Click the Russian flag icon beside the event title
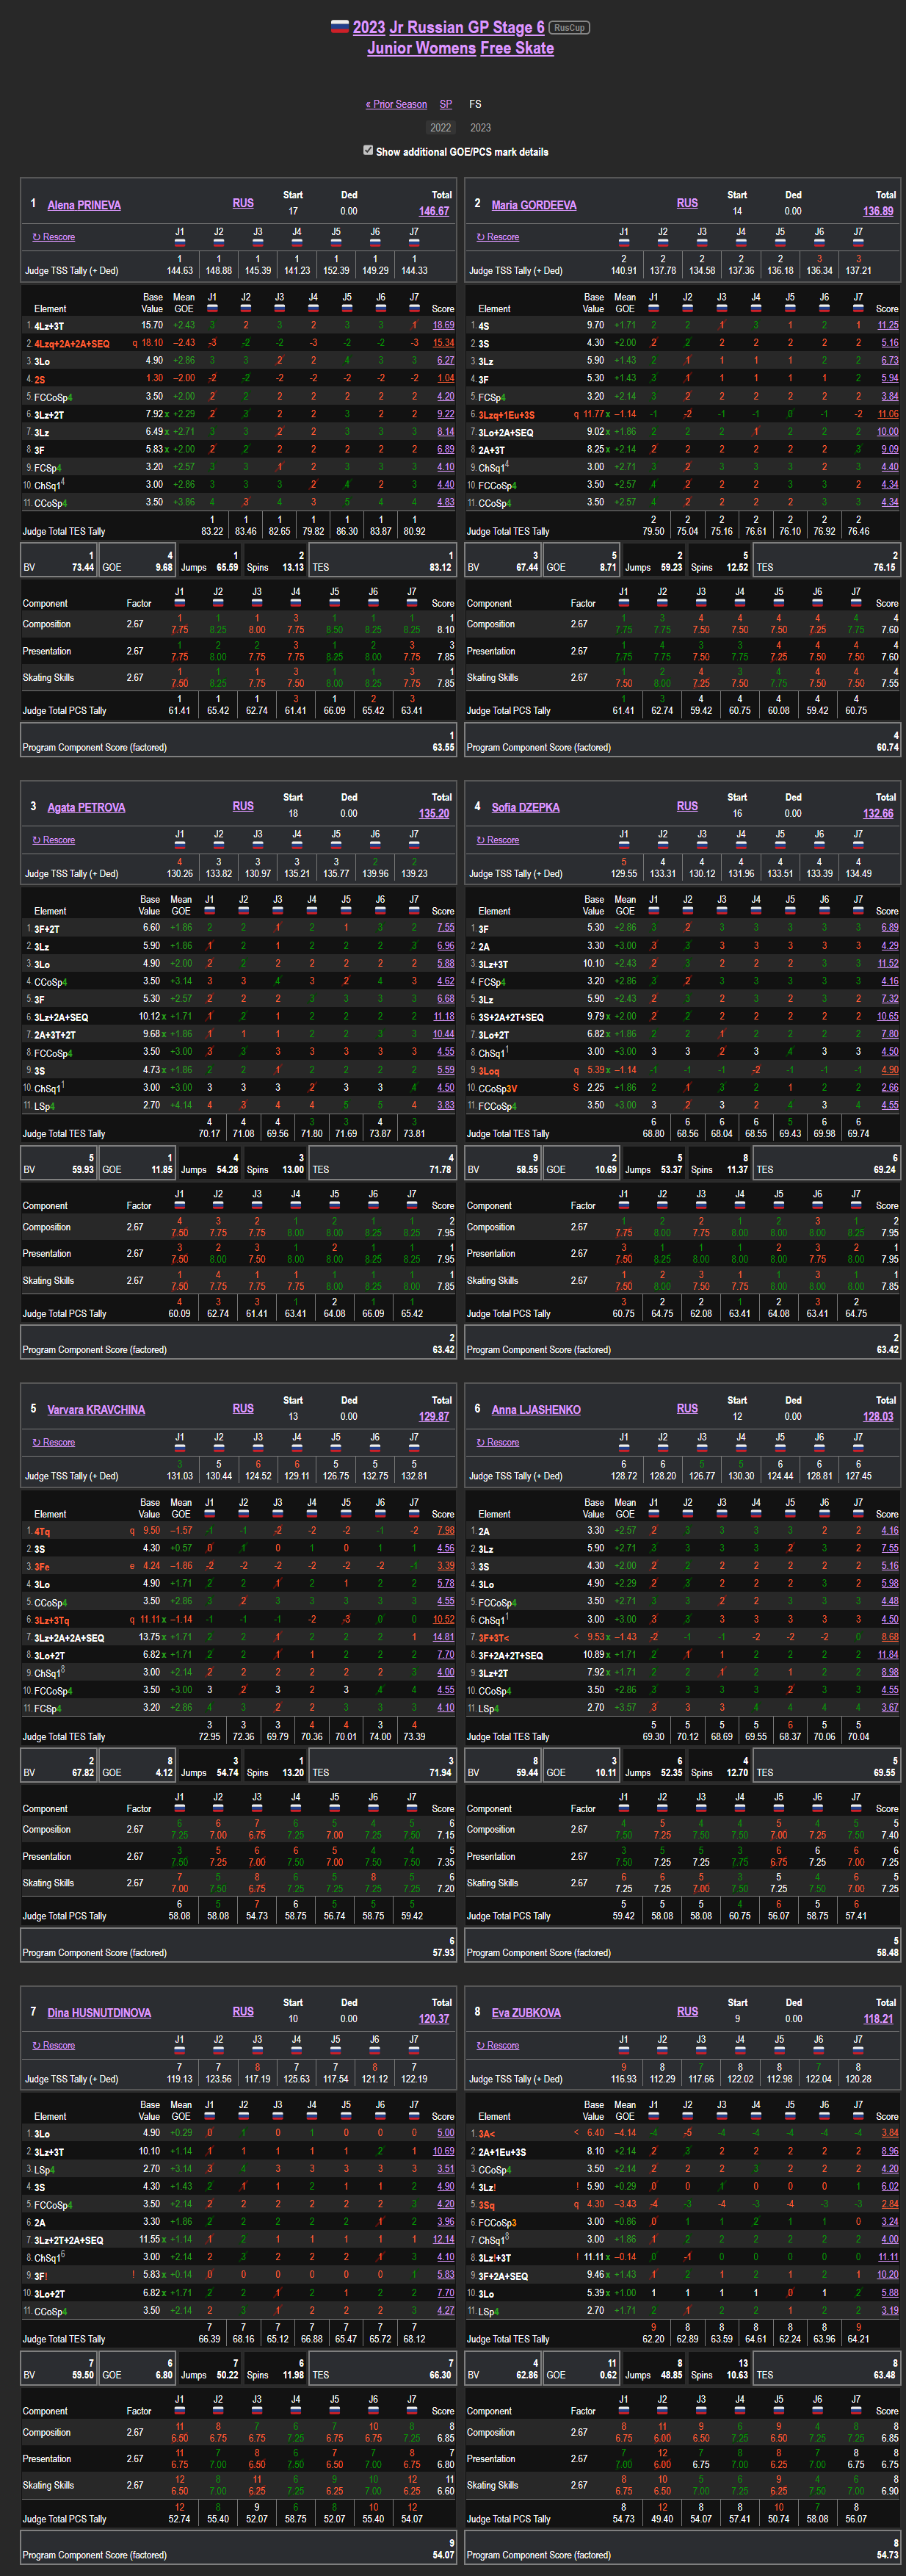This screenshot has height=2576, width=906. 339,27
